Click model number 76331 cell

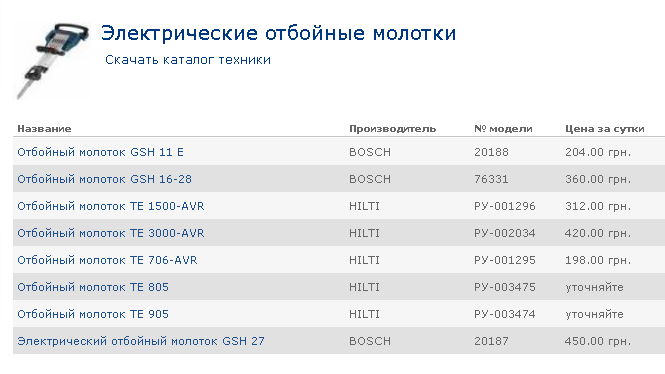point(491,179)
